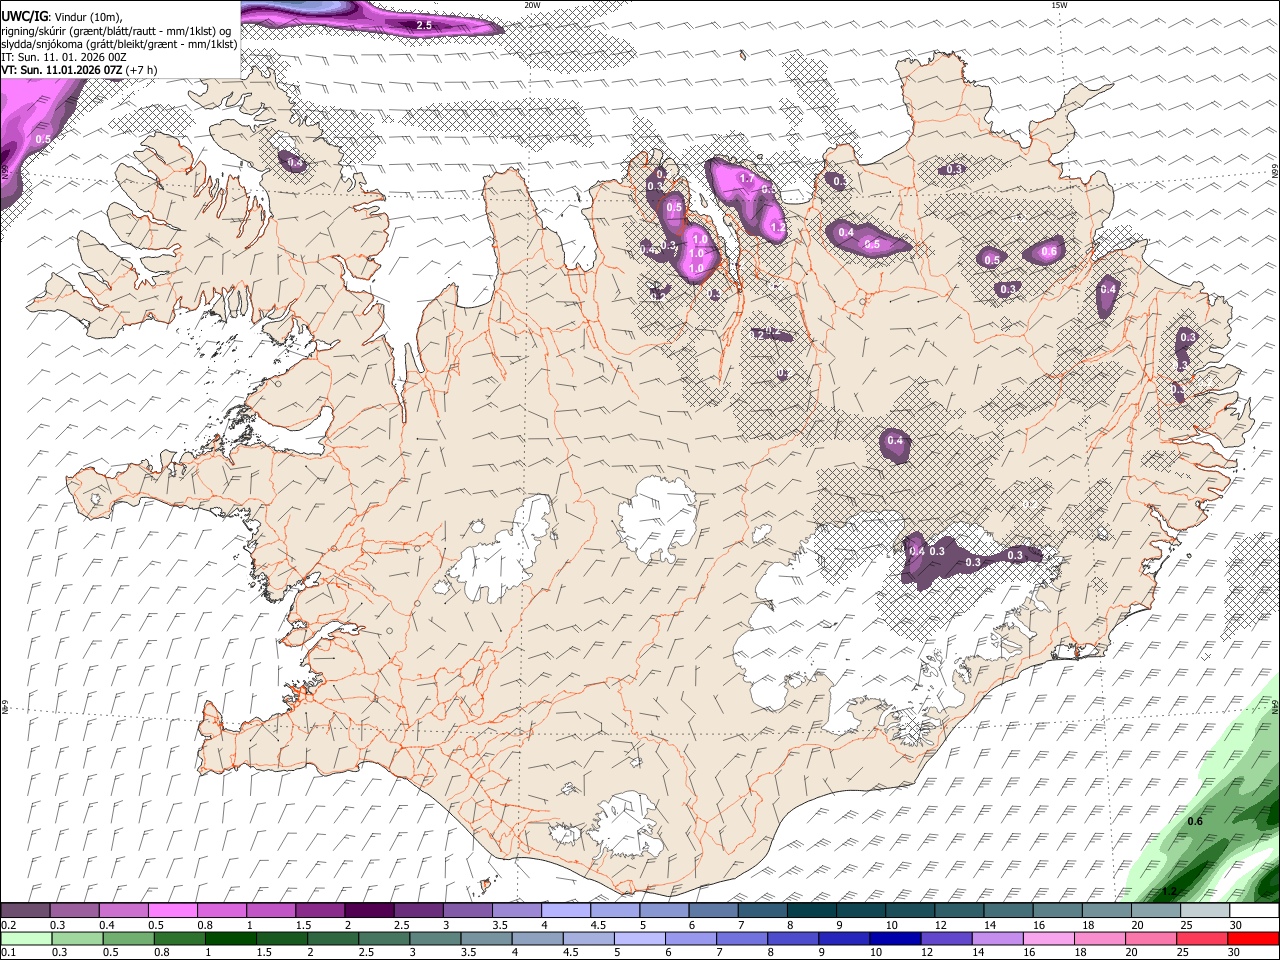Click the darkest purple snow swatch starting at 2
Image resolution: width=1280 pixels, height=960 pixels.
(x=368, y=911)
